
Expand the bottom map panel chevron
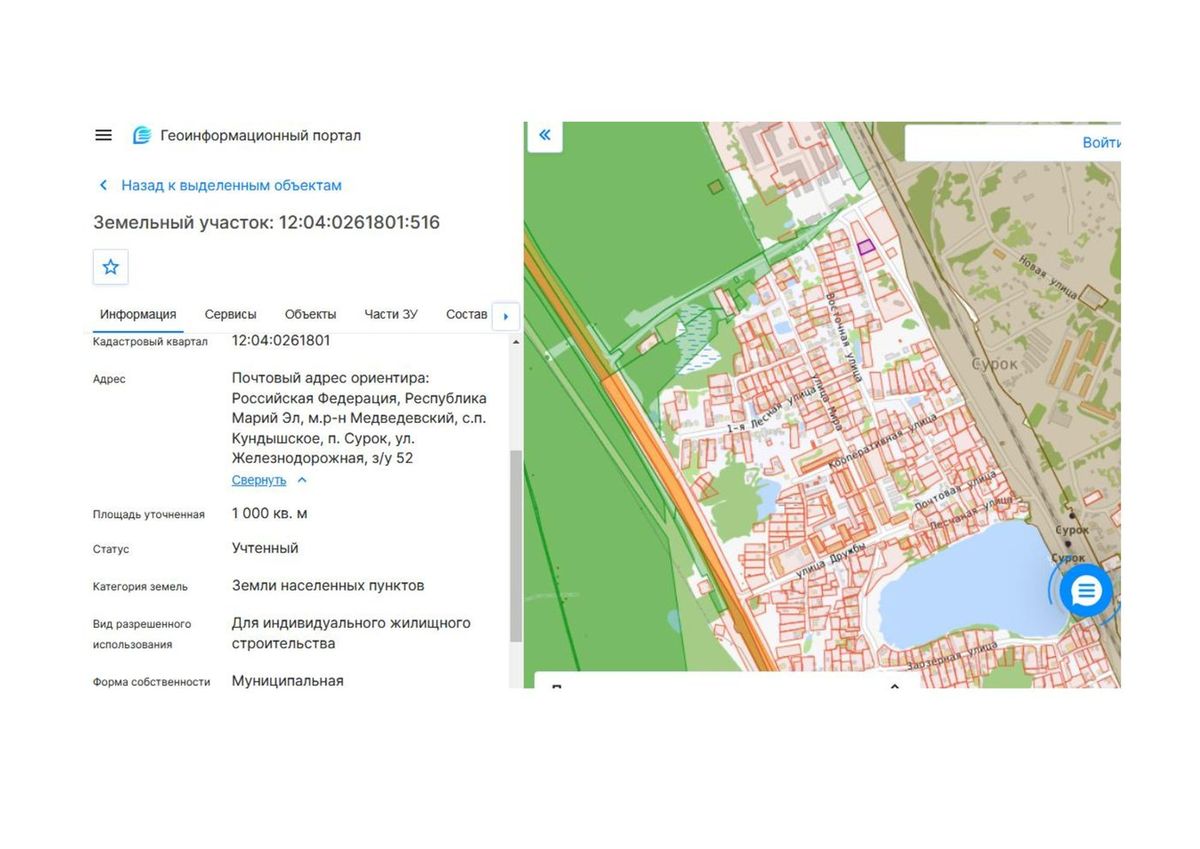coord(895,685)
